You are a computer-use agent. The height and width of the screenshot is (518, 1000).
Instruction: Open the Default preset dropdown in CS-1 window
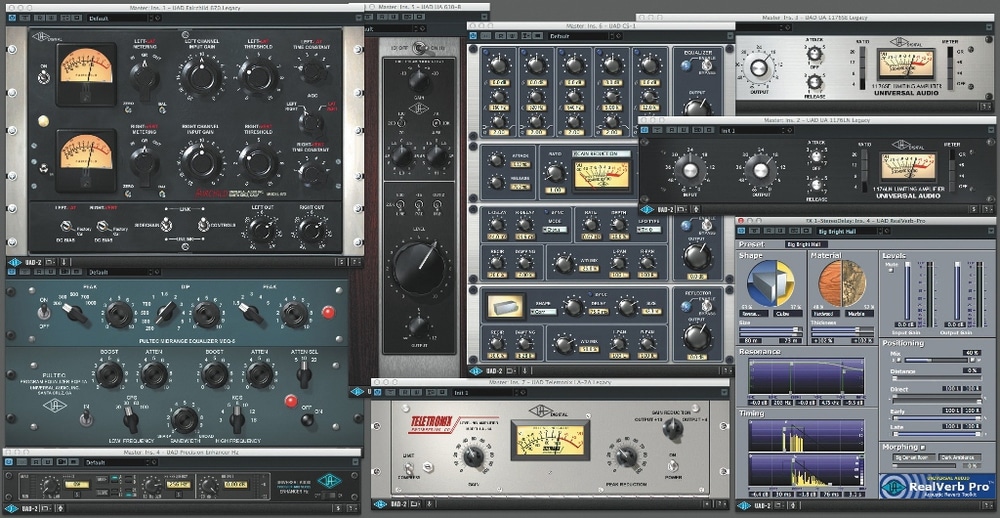584,36
